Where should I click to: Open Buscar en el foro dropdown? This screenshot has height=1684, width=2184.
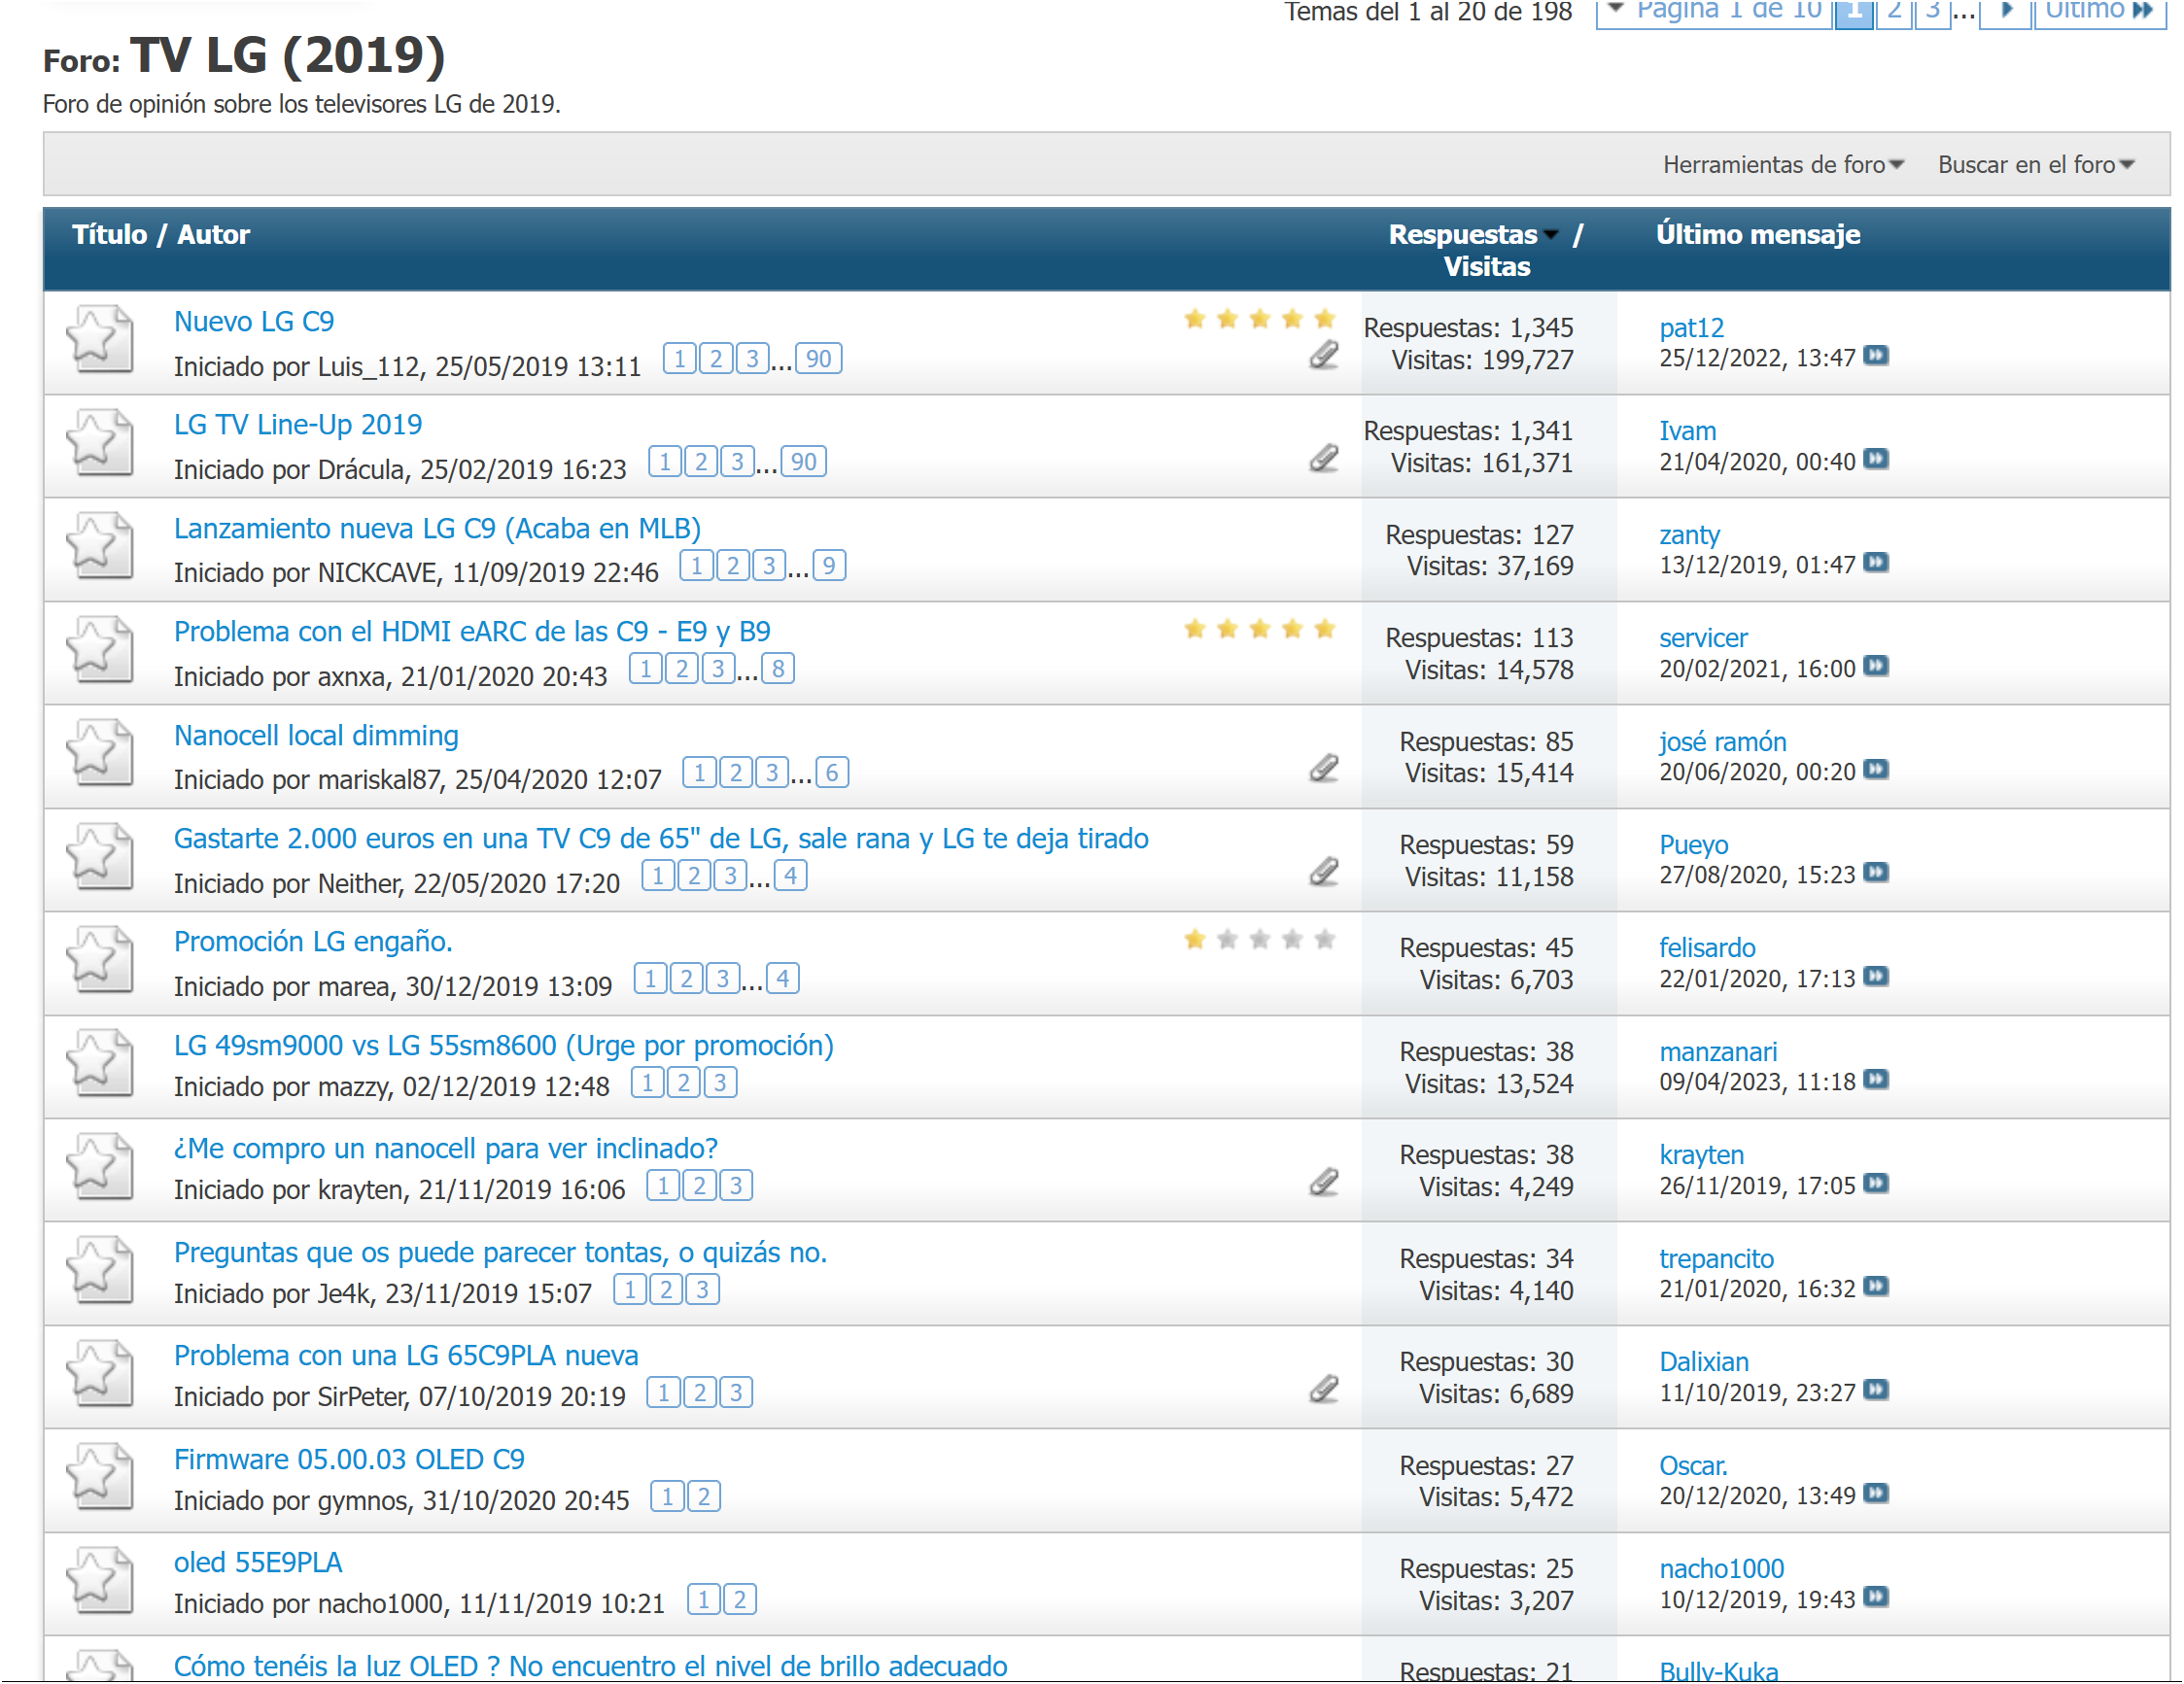tap(2037, 165)
